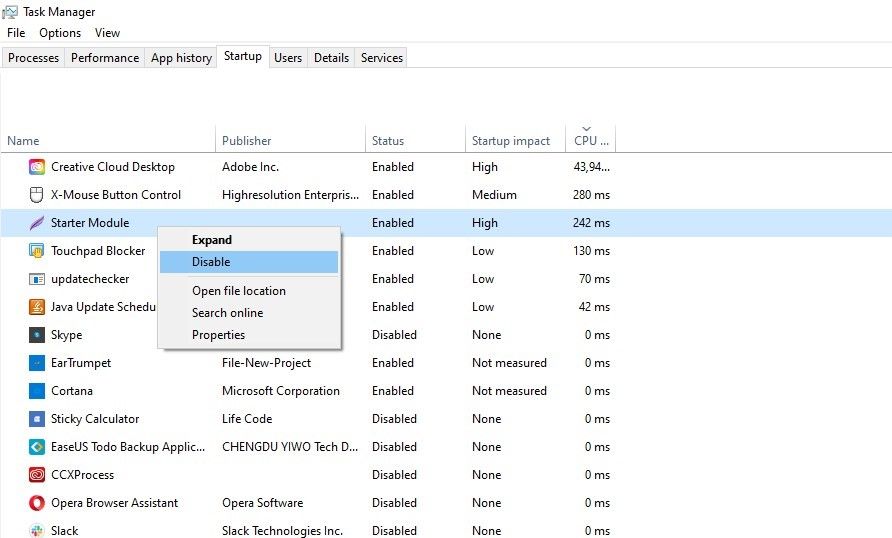Choose Expand in the context menu
Viewport: 892px width, 538px height.
(212, 240)
